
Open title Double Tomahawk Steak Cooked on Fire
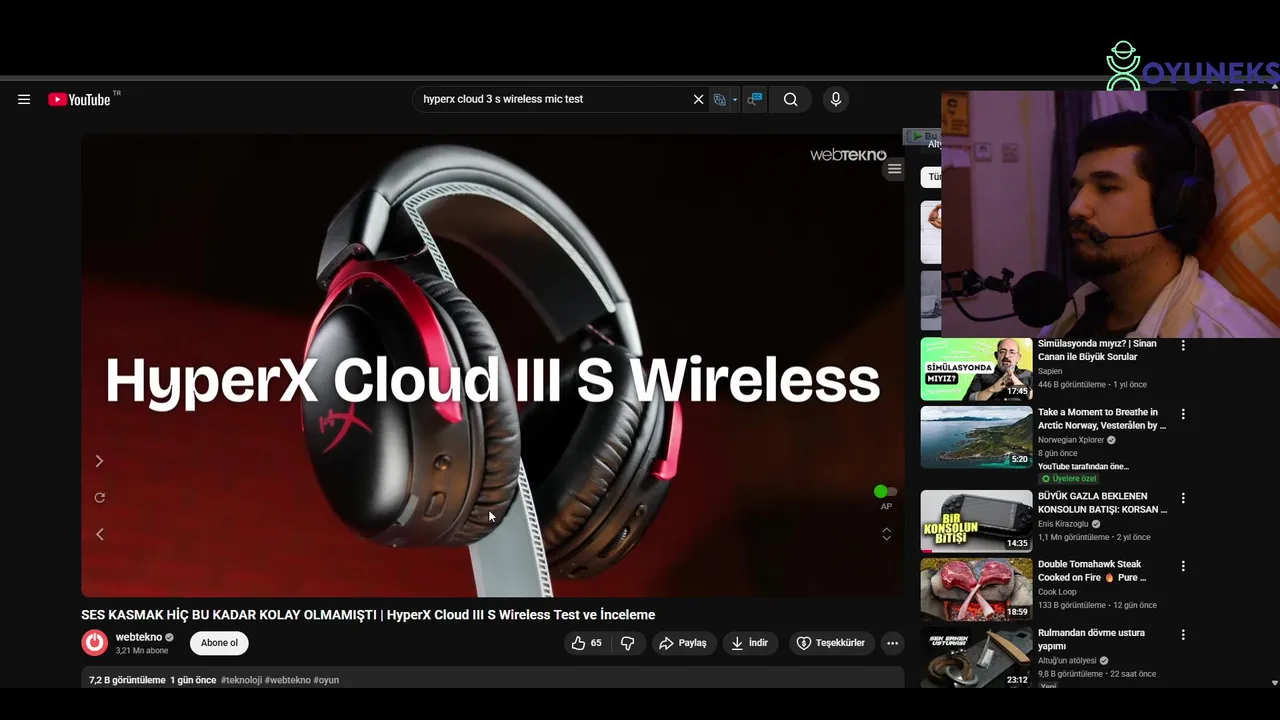(1092, 571)
